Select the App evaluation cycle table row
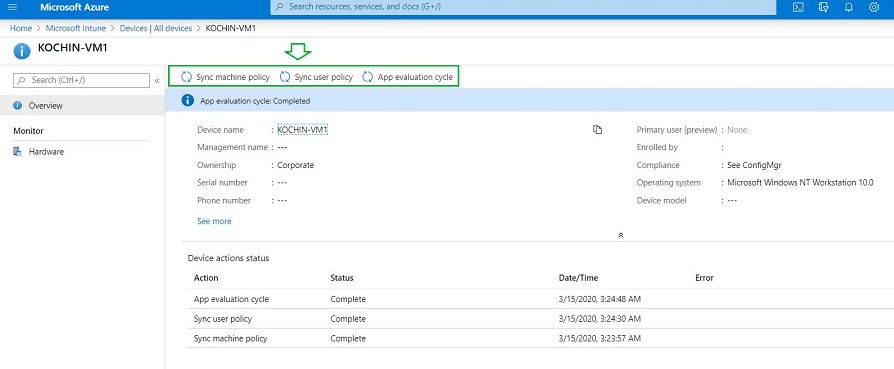The image size is (894, 369). pyautogui.click(x=541, y=299)
